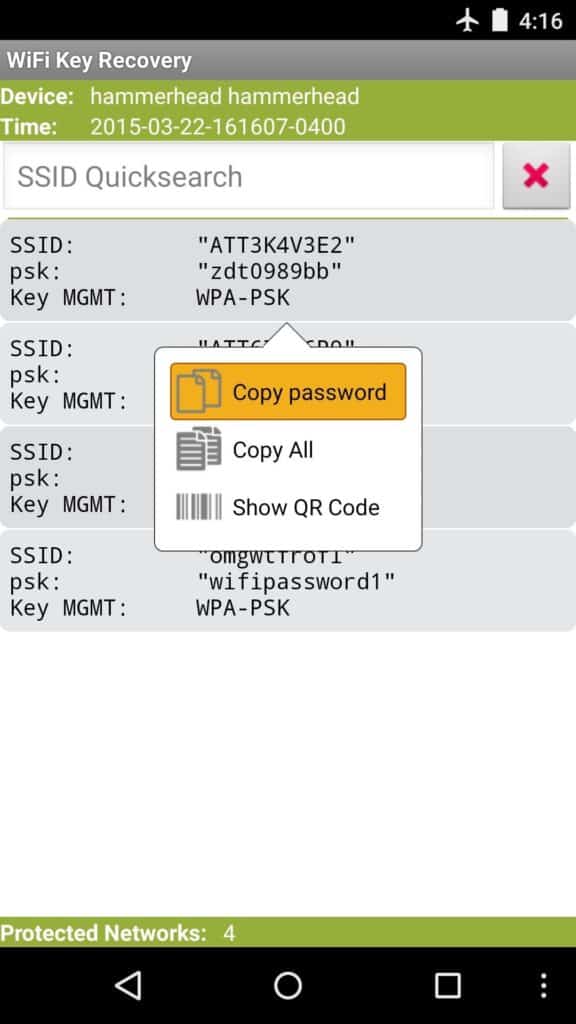Viewport: 576px width, 1024px height.
Task: Tap the battery status icon
Action: pos(500,20)
